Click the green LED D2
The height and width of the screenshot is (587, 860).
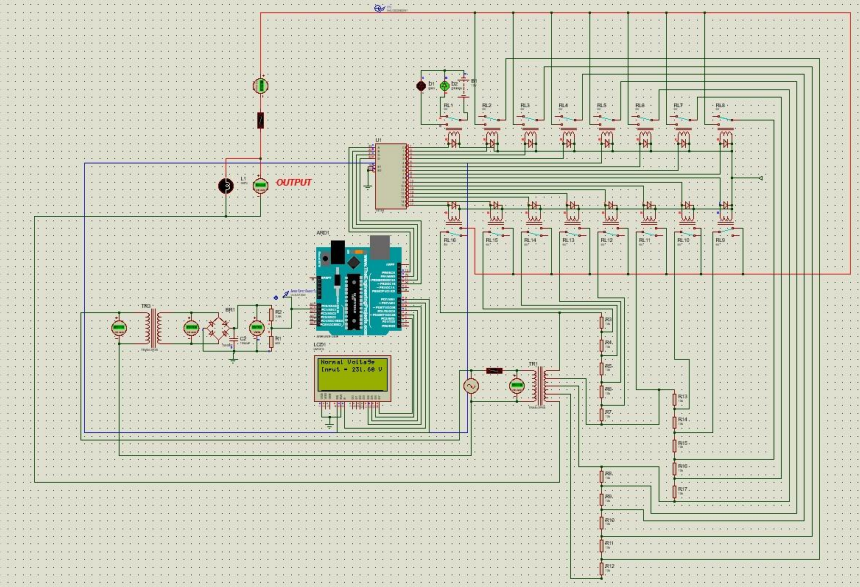444,87
